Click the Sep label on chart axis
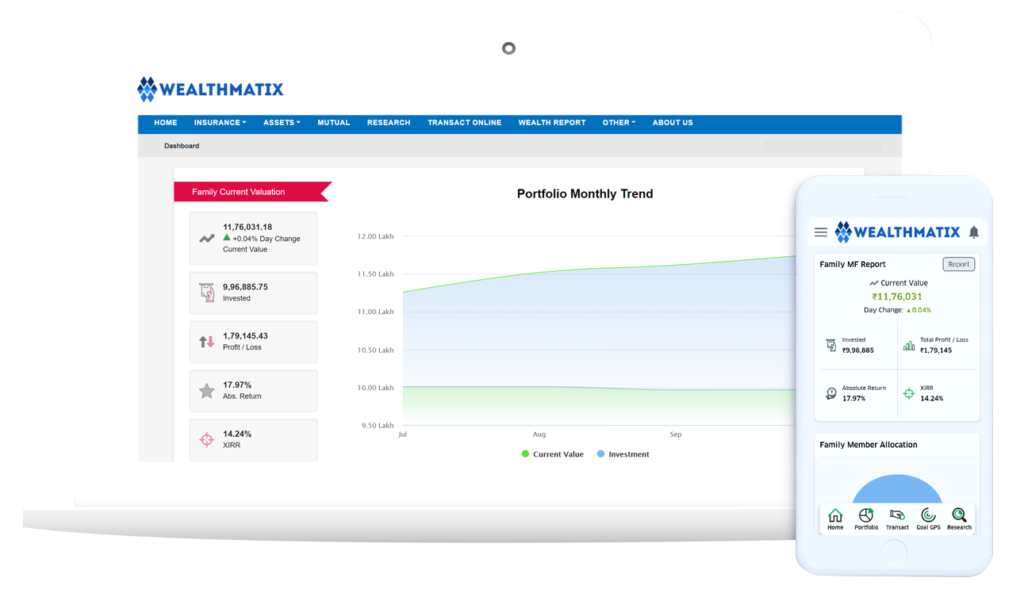The height and width of the screenshot is (597, 1024). click(675, 434)
